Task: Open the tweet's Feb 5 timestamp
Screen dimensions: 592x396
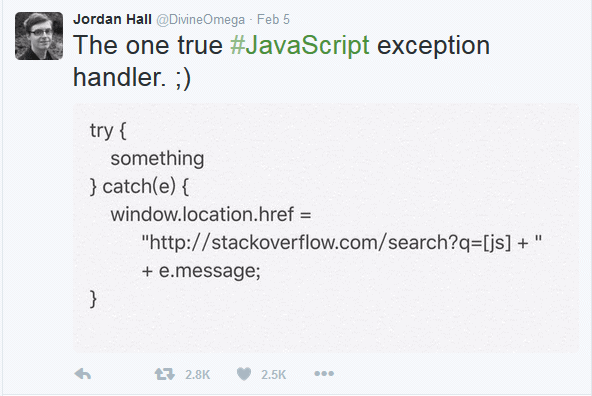Action: [273, 19]
